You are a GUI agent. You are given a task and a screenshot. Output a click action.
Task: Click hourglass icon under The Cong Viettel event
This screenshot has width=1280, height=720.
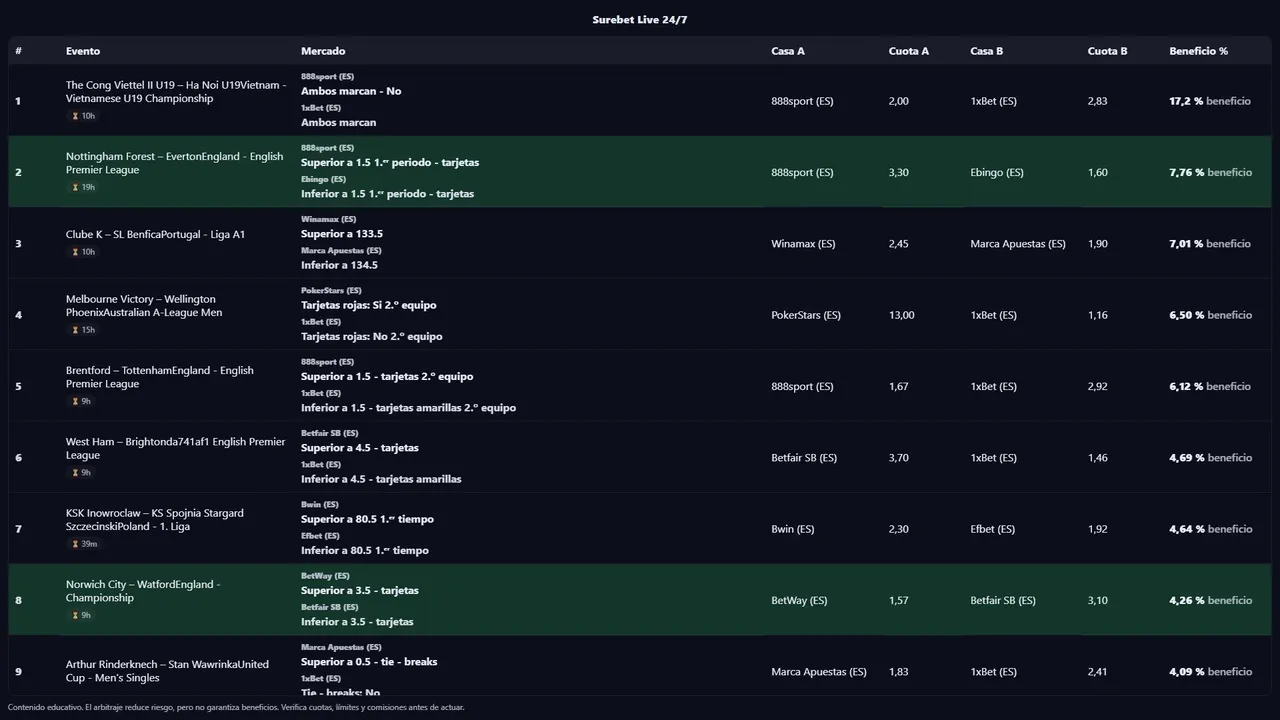pos(75,116)
